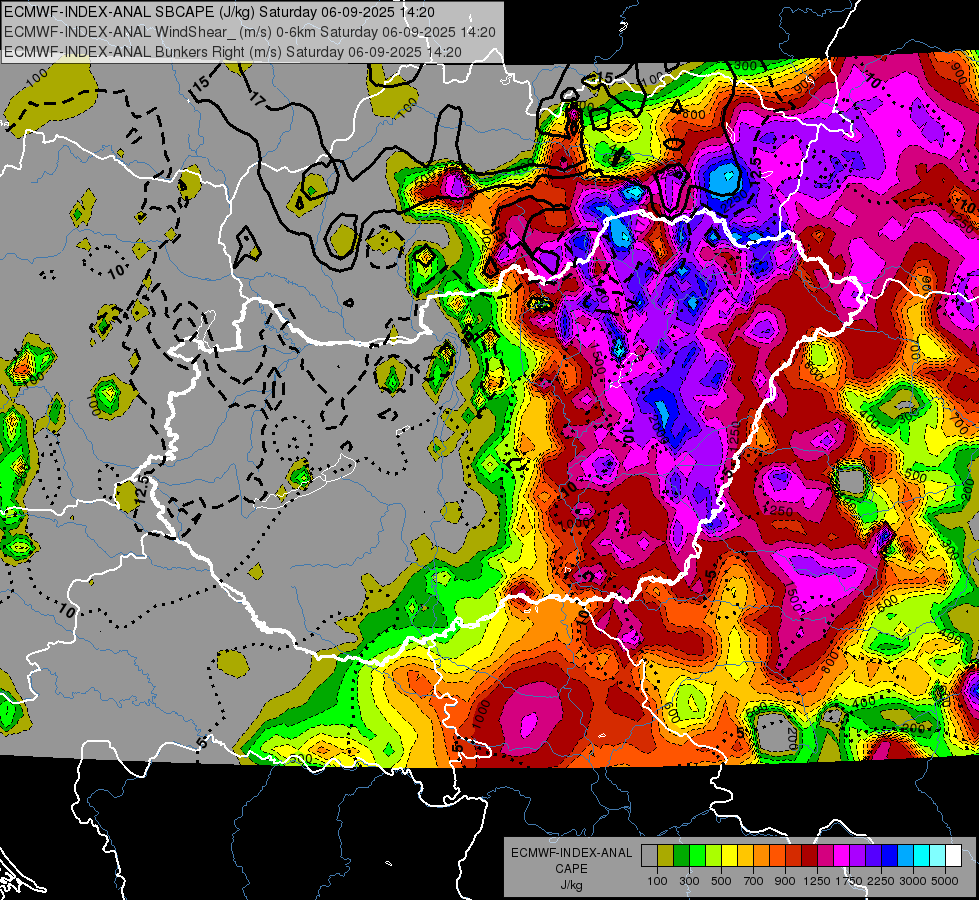The width and height of the screenshot is (979, 900).
Task: Select the pure yellow legend swatch
Action: 729,856
